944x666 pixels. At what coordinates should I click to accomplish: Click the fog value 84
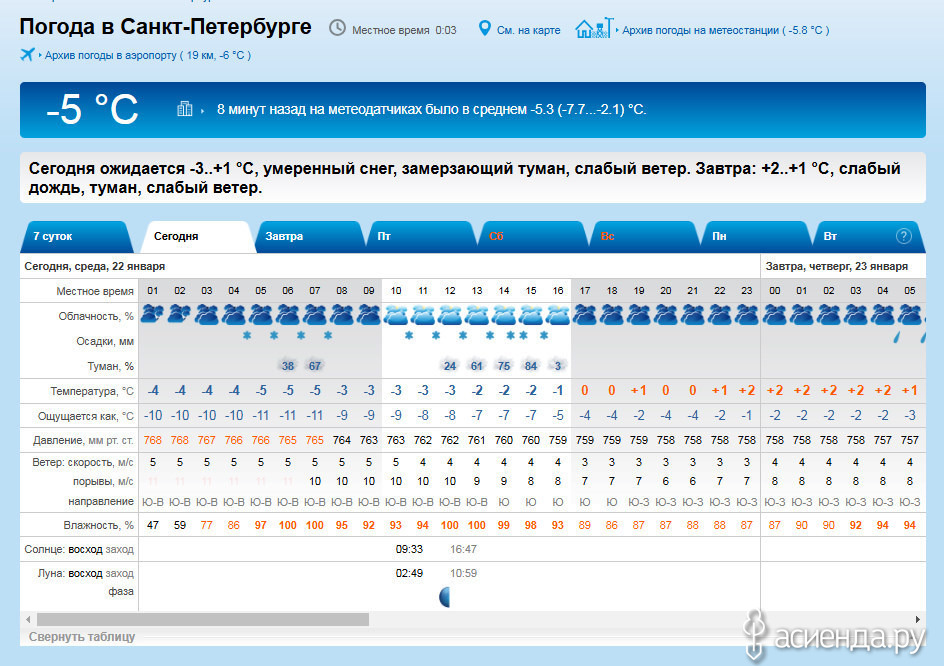[x=530, y=366]
